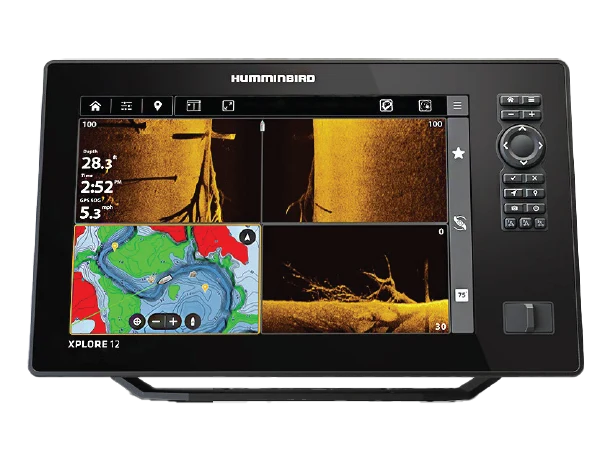The height and width of the screenshot is (471, 597).
Task: Push the physical minus zoom key
Action: tap(511, 114)
